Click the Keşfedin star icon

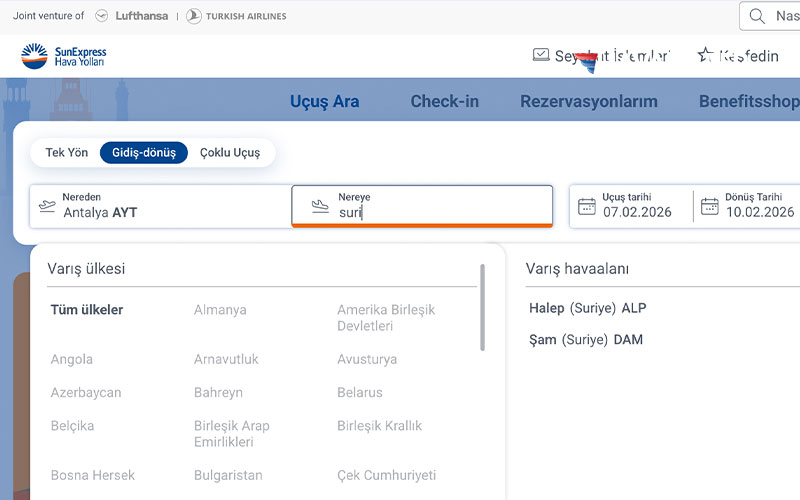pos(706,55)
